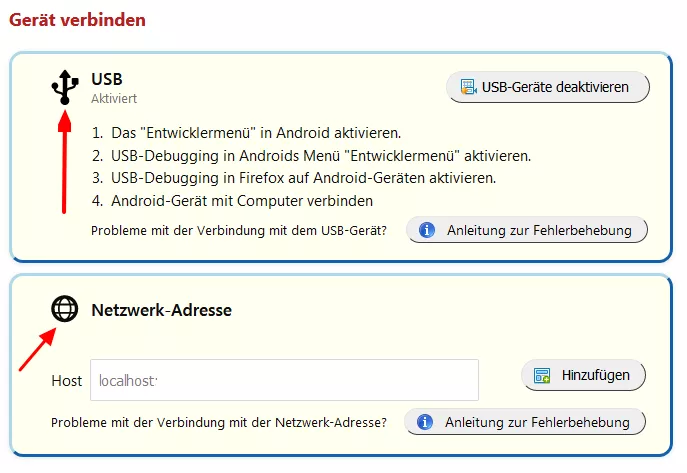Open Anleitung zur Fehlerbehebung for USB
This screenshot has width=687, height=473.
point(538,231)
